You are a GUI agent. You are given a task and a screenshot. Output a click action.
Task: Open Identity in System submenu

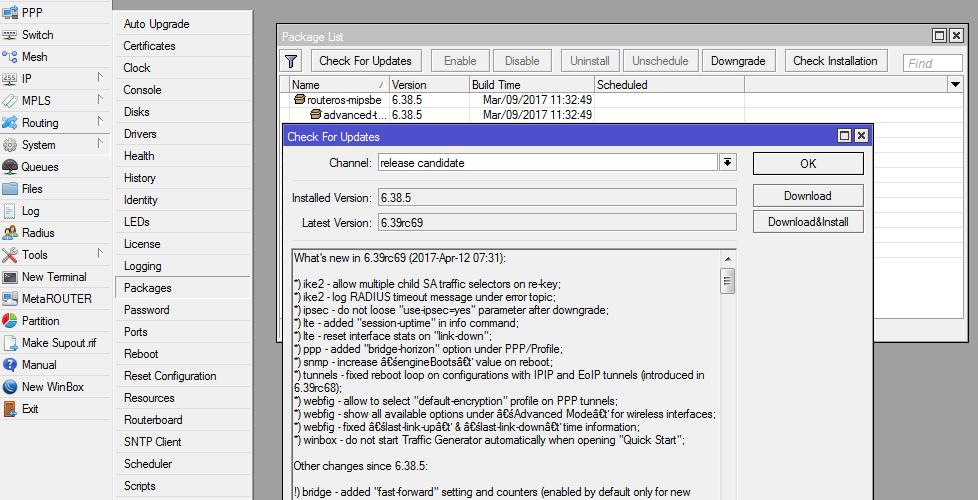[183, 200]
